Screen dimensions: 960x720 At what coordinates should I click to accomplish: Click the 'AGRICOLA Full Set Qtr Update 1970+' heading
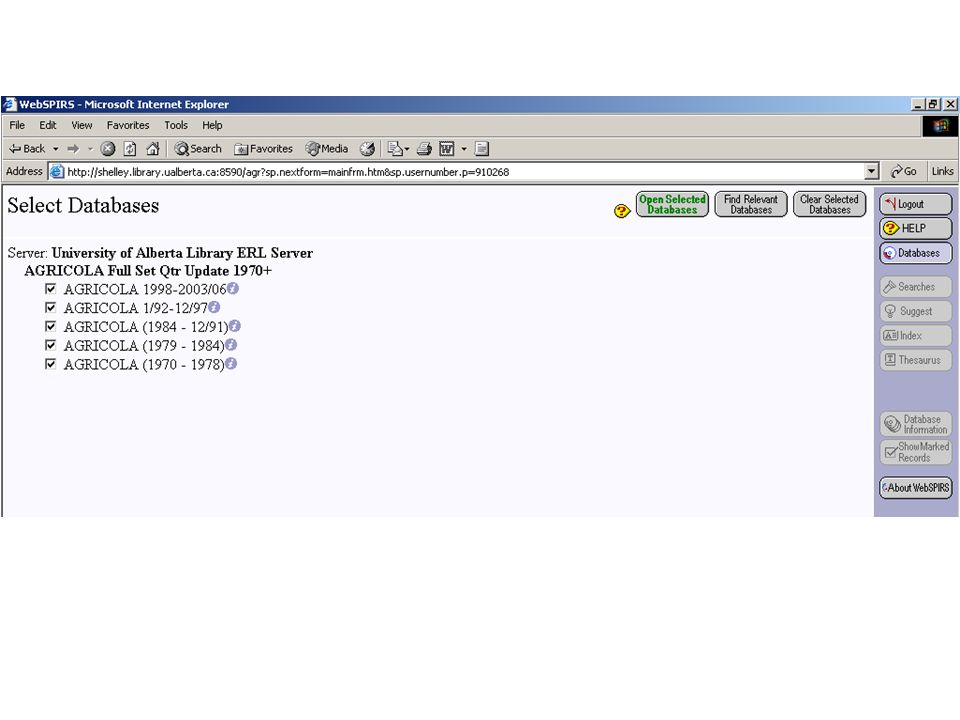[x=148, y=271]
